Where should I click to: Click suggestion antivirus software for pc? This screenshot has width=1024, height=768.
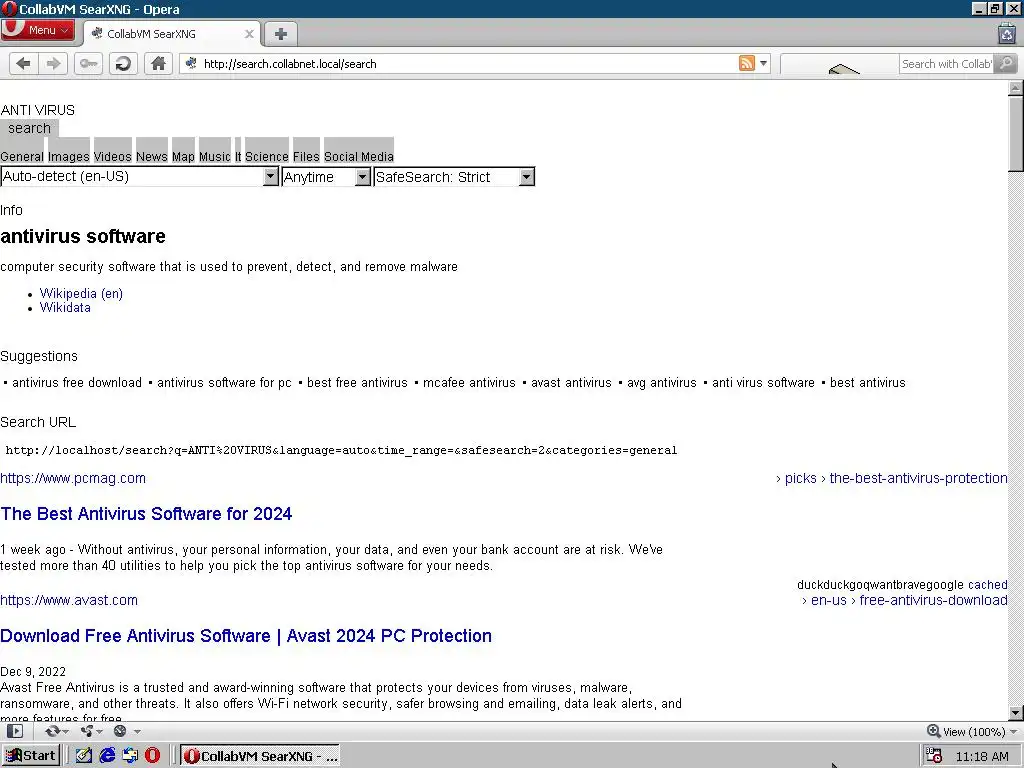[x=224, y=383]
